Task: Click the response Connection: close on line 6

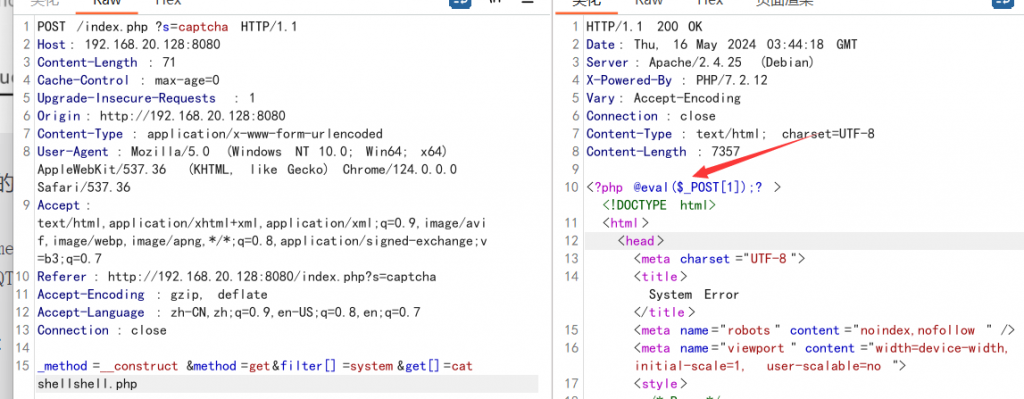Action: [650, 116]
